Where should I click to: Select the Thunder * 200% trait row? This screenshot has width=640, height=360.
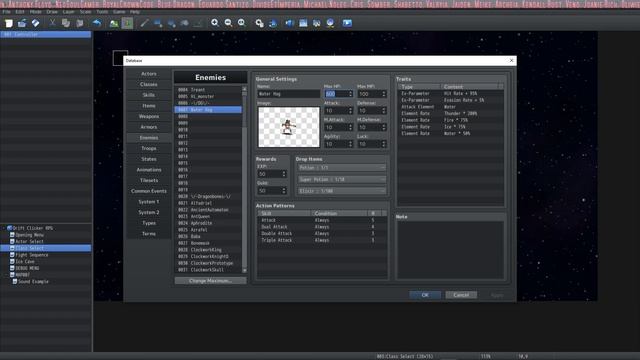(x=450, y=113)
